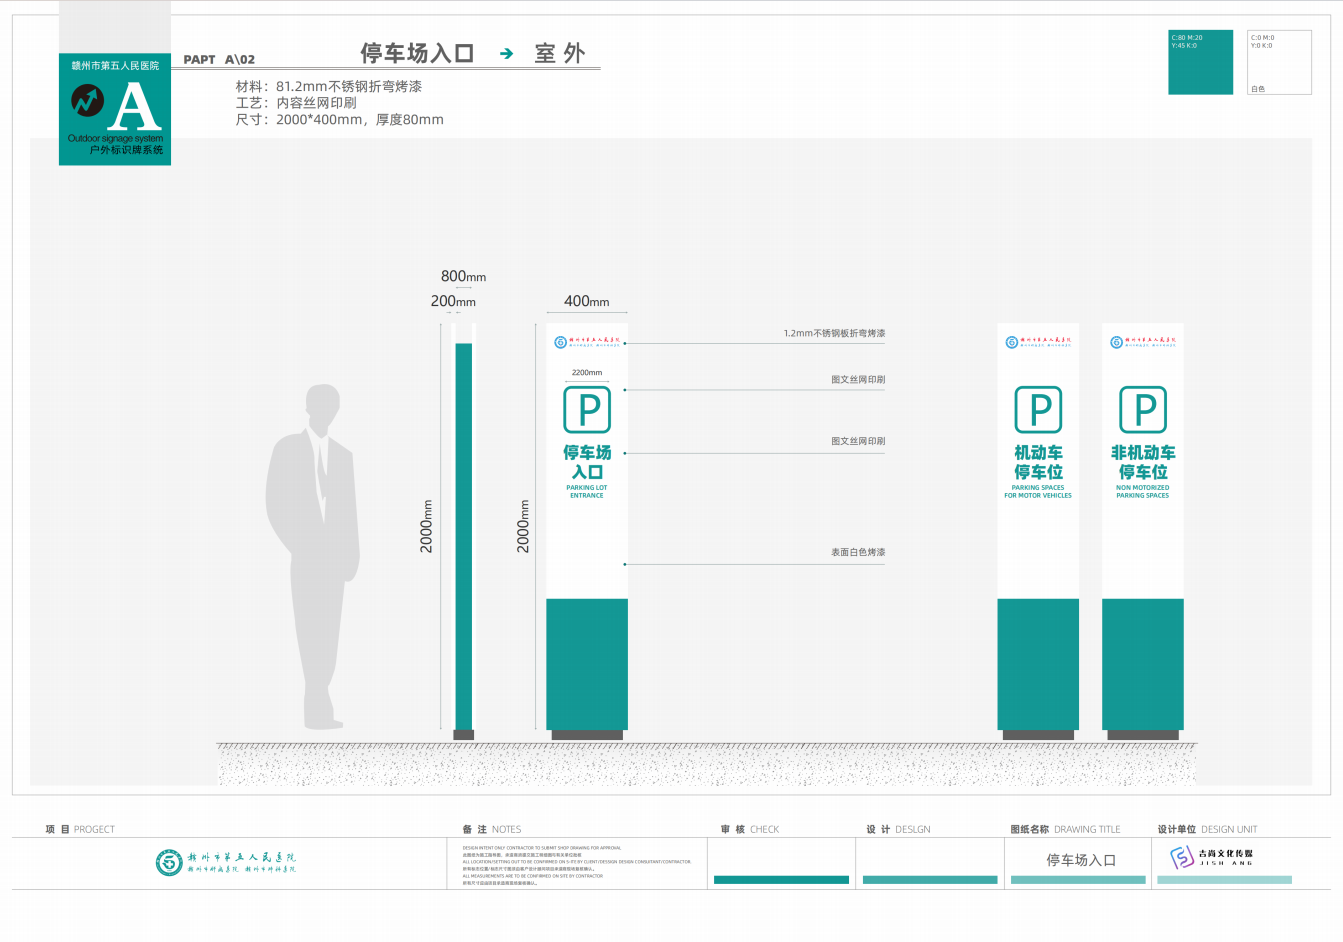Viewport: 1343px width, 942px height.
Task: Click the '设计单位 DESIGN UNIT' footer label
Action: point(1208,830)
